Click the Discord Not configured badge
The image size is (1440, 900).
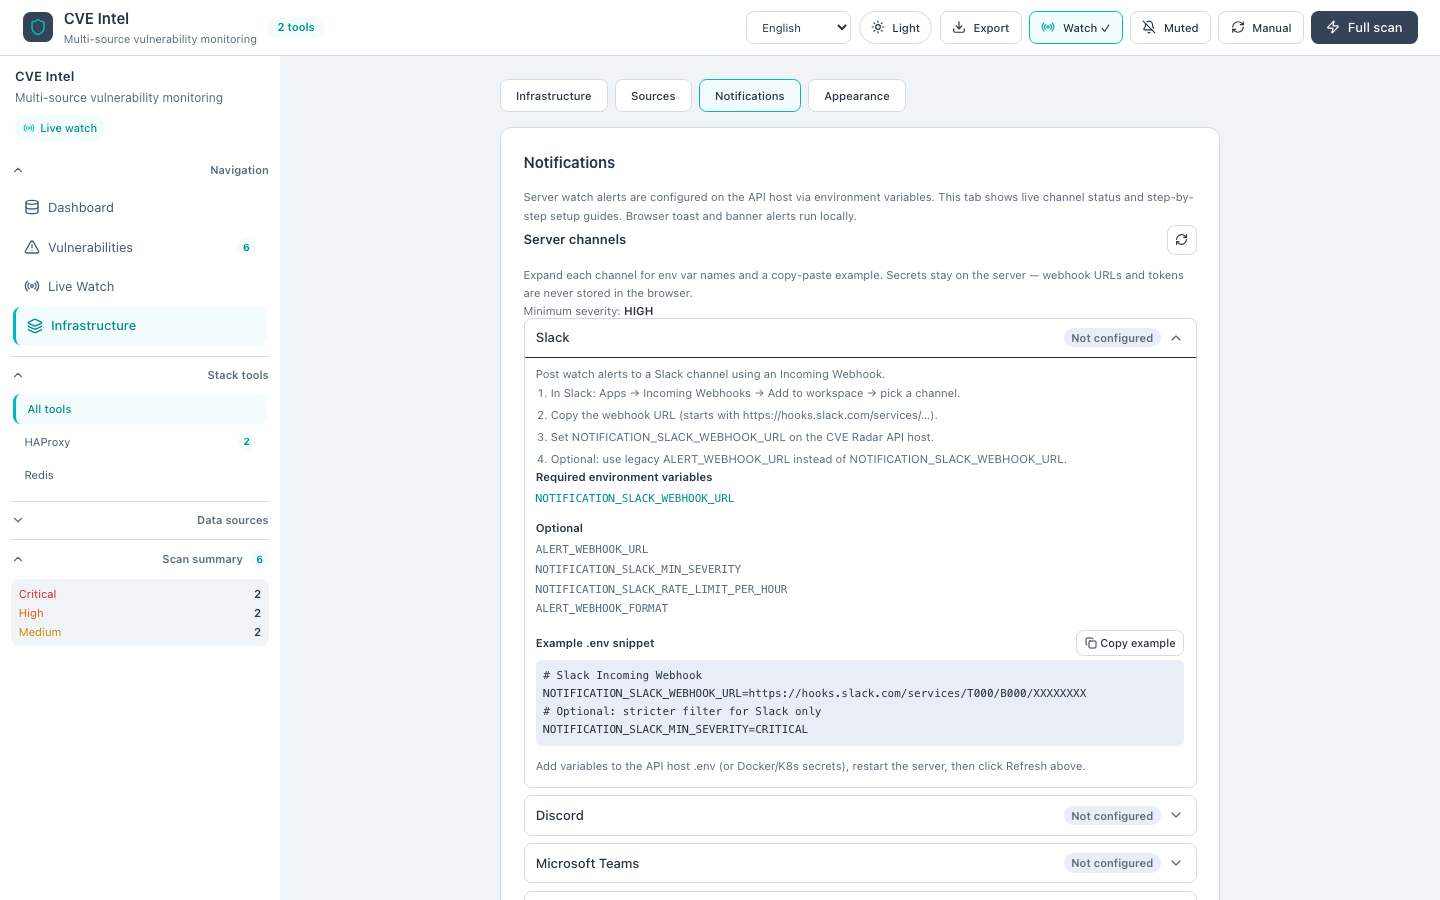pos(1112,816)
